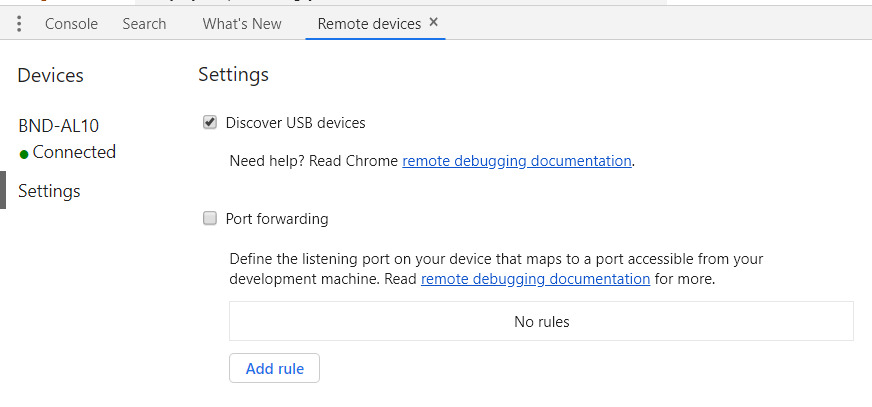Close the Remote devices tab
Image resolution: width=872 pixels, height=407 pixels.
point(434,22)
